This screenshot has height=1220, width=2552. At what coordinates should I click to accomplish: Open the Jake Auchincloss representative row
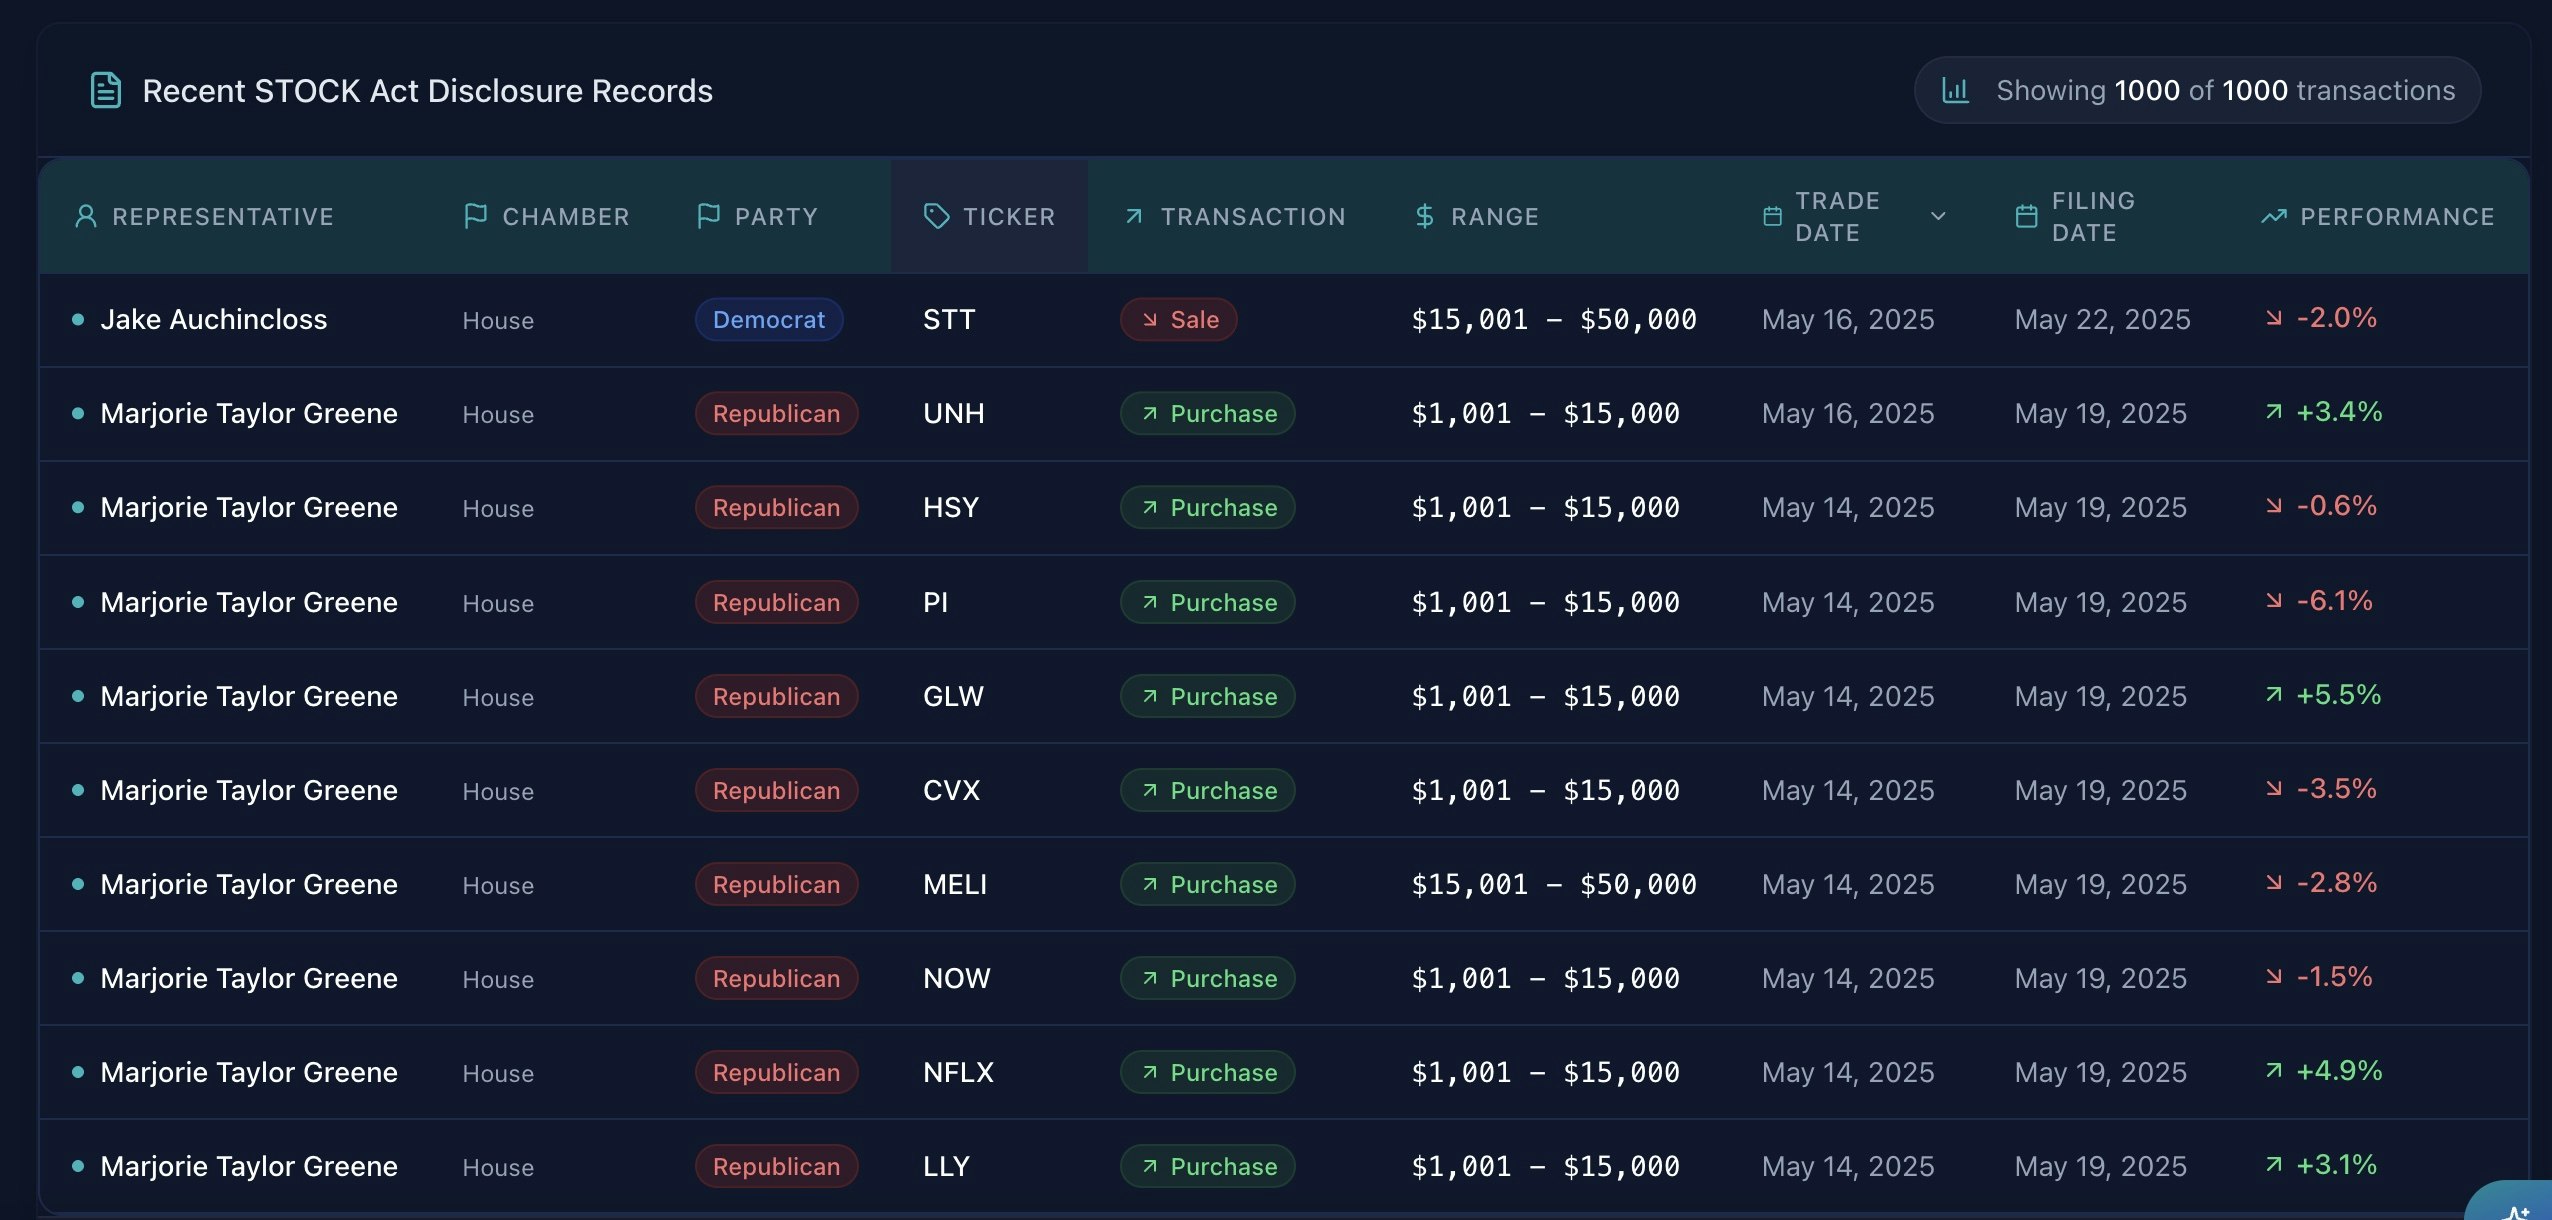1284,320
